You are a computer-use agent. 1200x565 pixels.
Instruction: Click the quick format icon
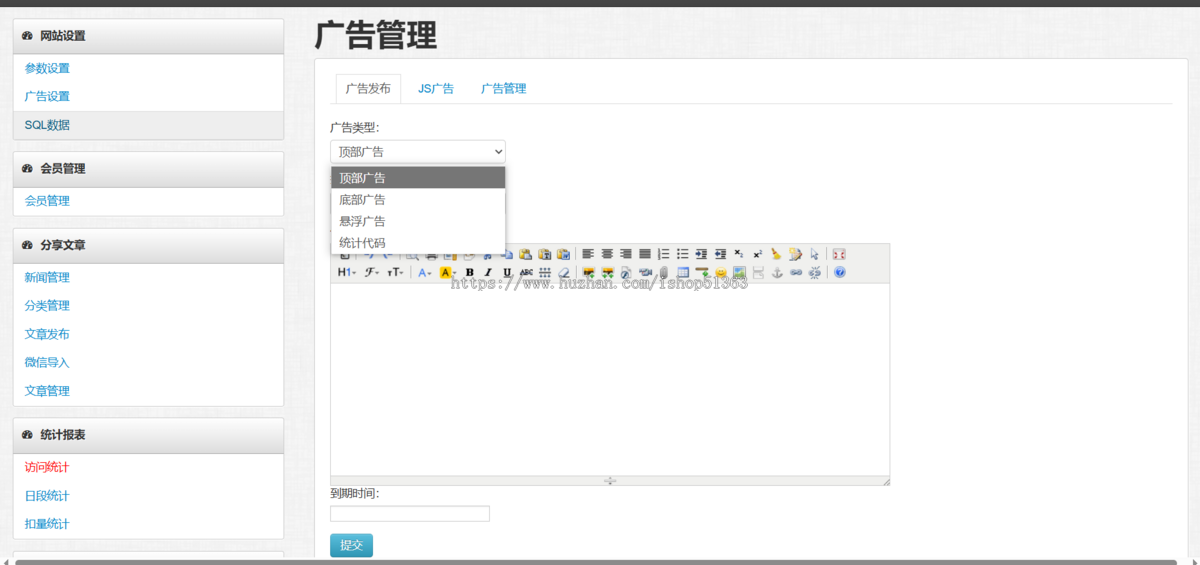coord(796,254)
